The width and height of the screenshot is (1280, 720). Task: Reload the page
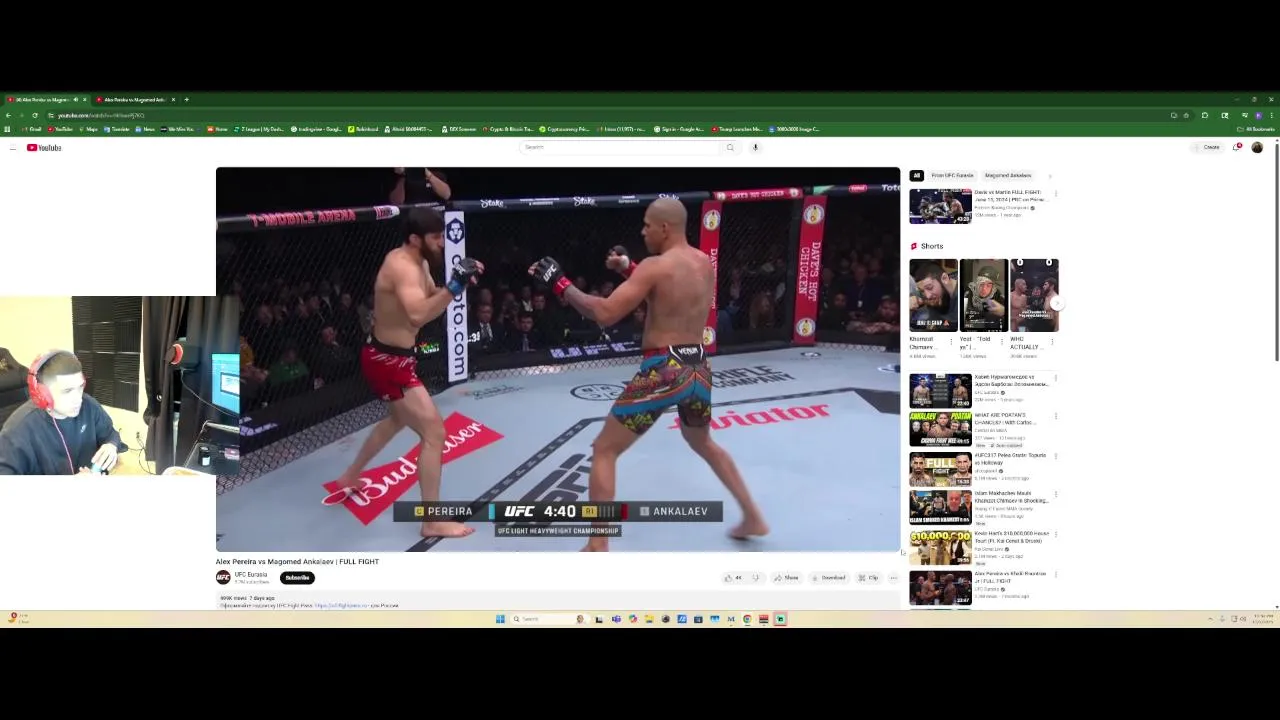point(35,115)
